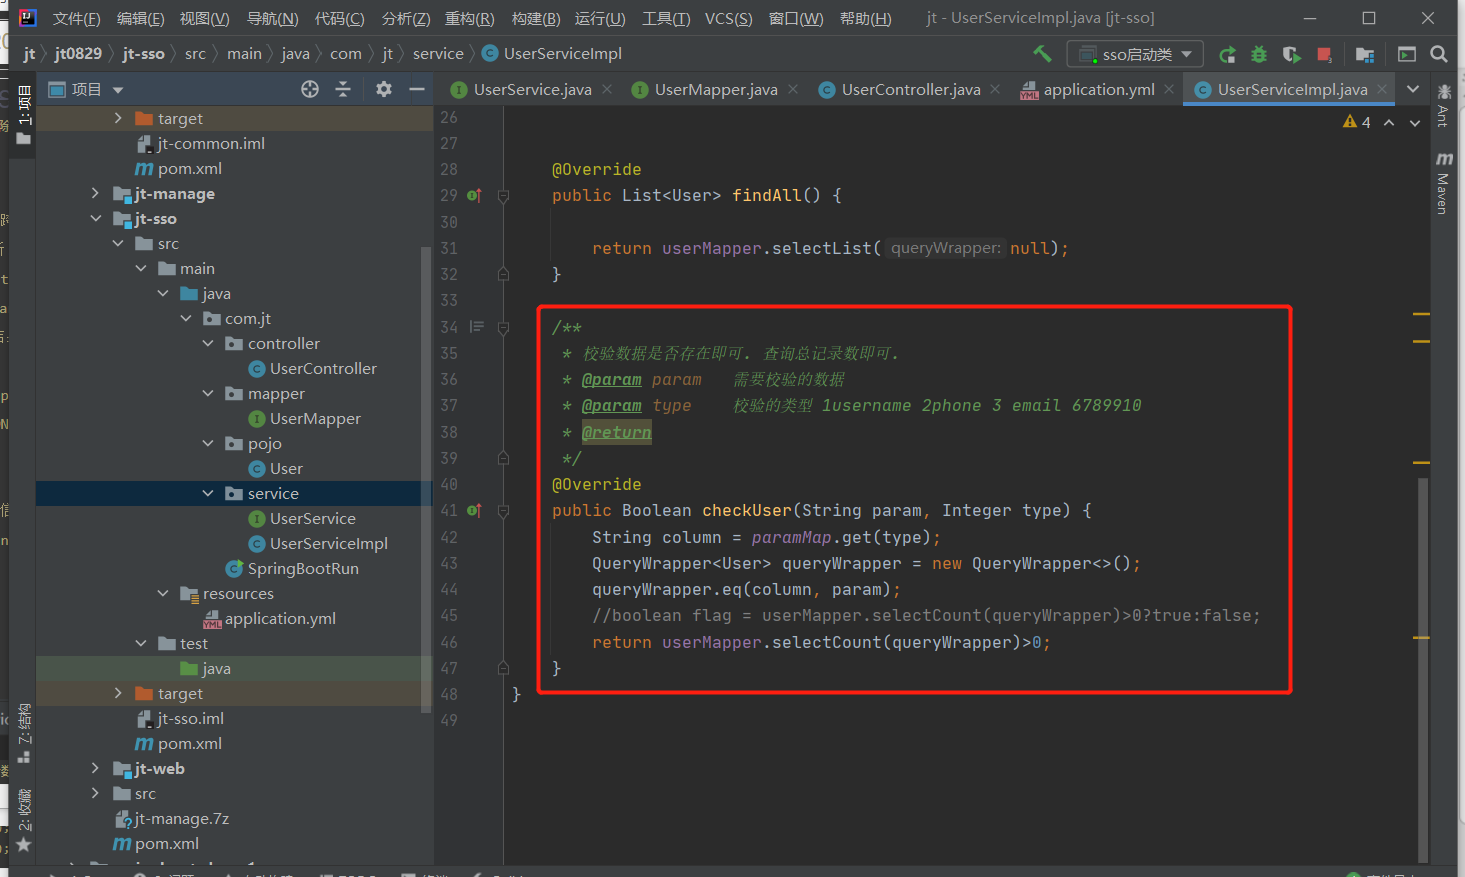Close the UserController.java tab
This screenshot has height=877, width=1465.
995,89
